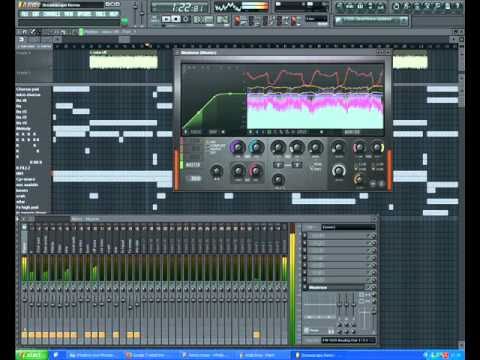
Task: Select the Chorus pad playlist track
Action: [28, 89]
